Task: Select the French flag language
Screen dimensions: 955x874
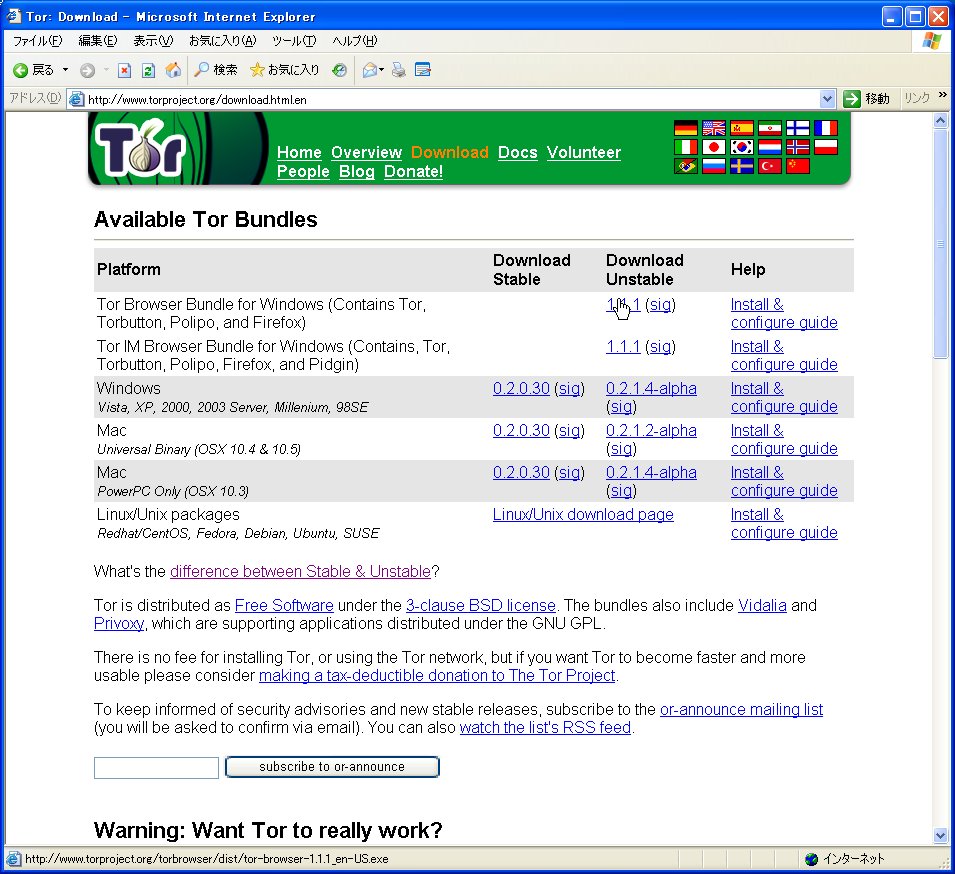Action: [826, 128]
